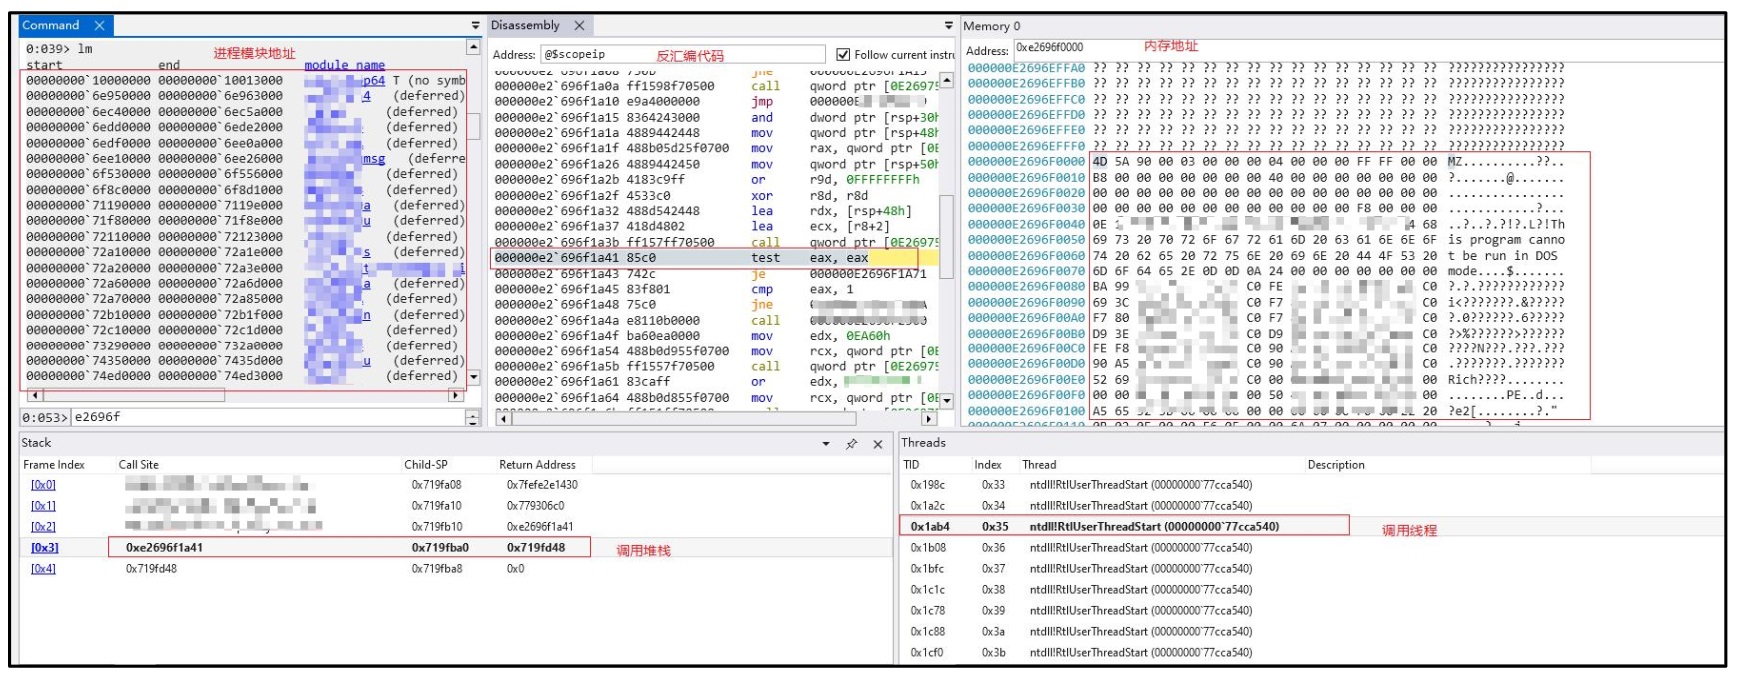
Task: Open stack frame link [0x3]
Action: [44, 548]
